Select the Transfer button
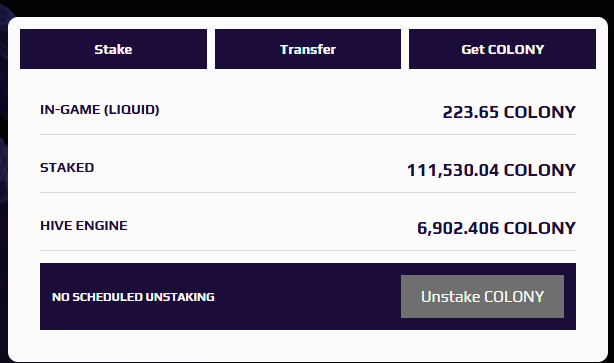Screen dimensions: 614x363 pyautogui.click(x=308, y=49)
